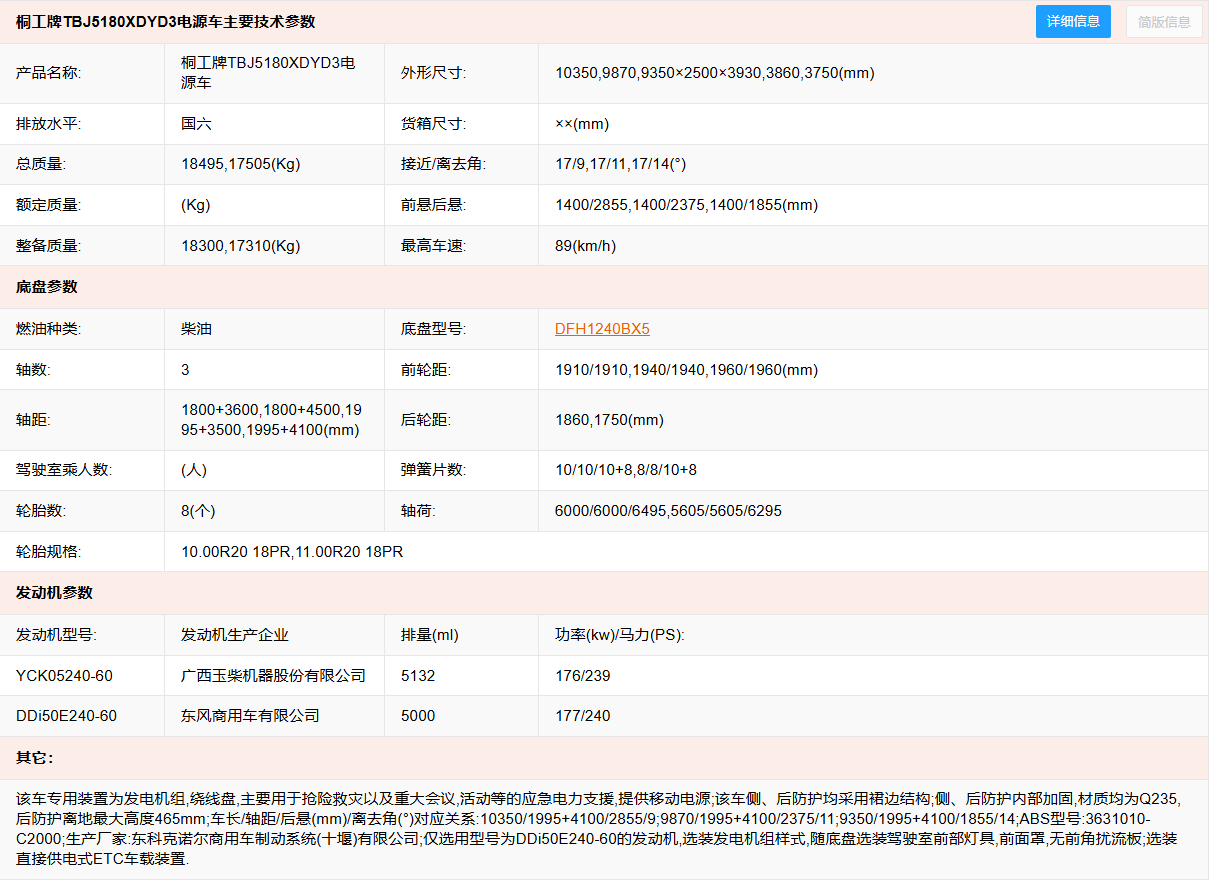Click the 轴距 wheelbase value cell

coord(271,420)
